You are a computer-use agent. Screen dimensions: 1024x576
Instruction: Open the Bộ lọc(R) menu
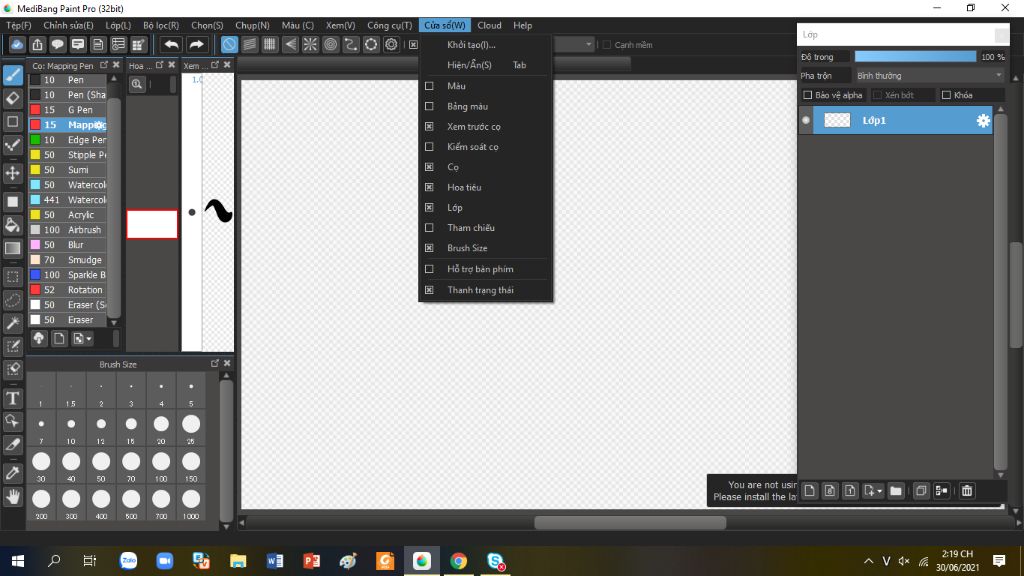pos(161,25)
